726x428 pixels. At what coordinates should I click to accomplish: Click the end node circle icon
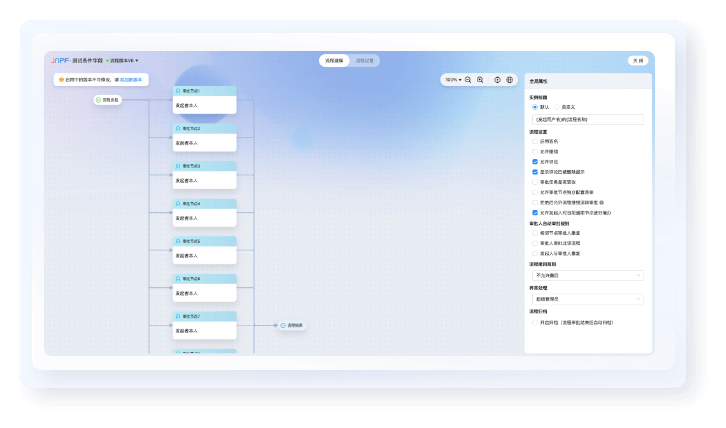pyautogui.click(x=283, y=326)
